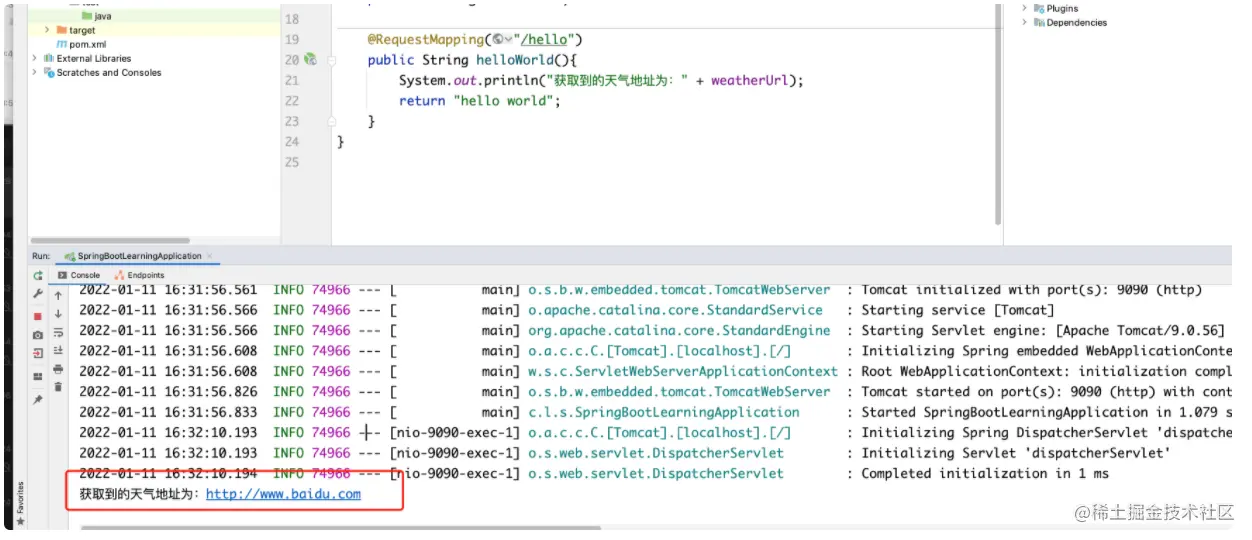Click the Spring gutter icon on line 20
Screen dimensions: 1252x540
310,60
